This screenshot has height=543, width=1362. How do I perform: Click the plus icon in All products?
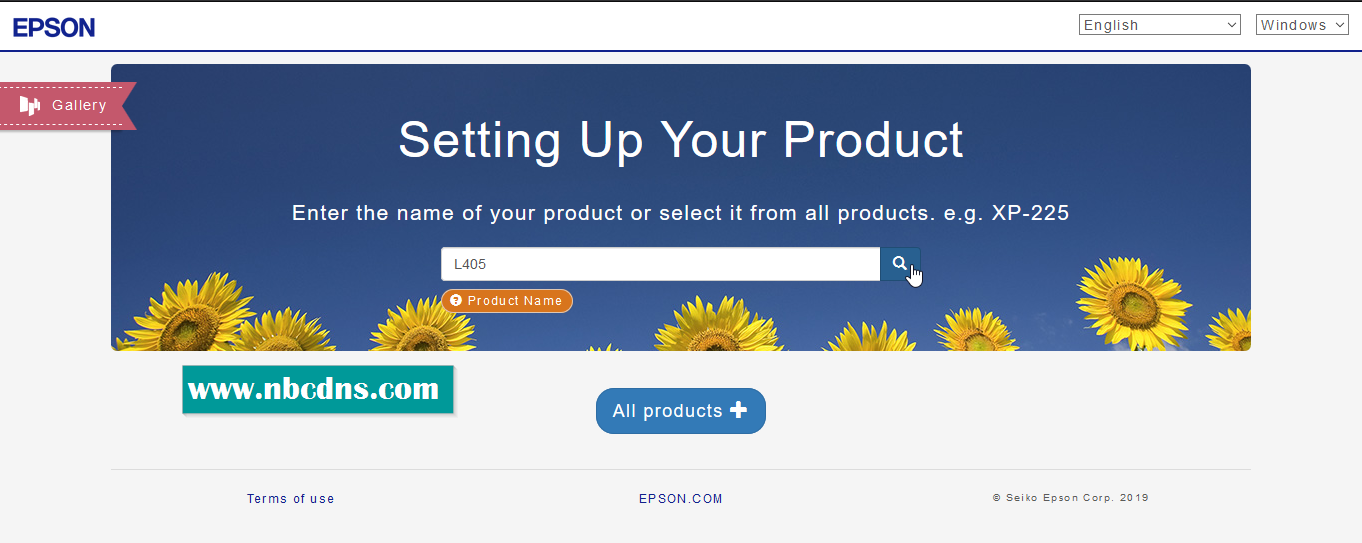739,410
